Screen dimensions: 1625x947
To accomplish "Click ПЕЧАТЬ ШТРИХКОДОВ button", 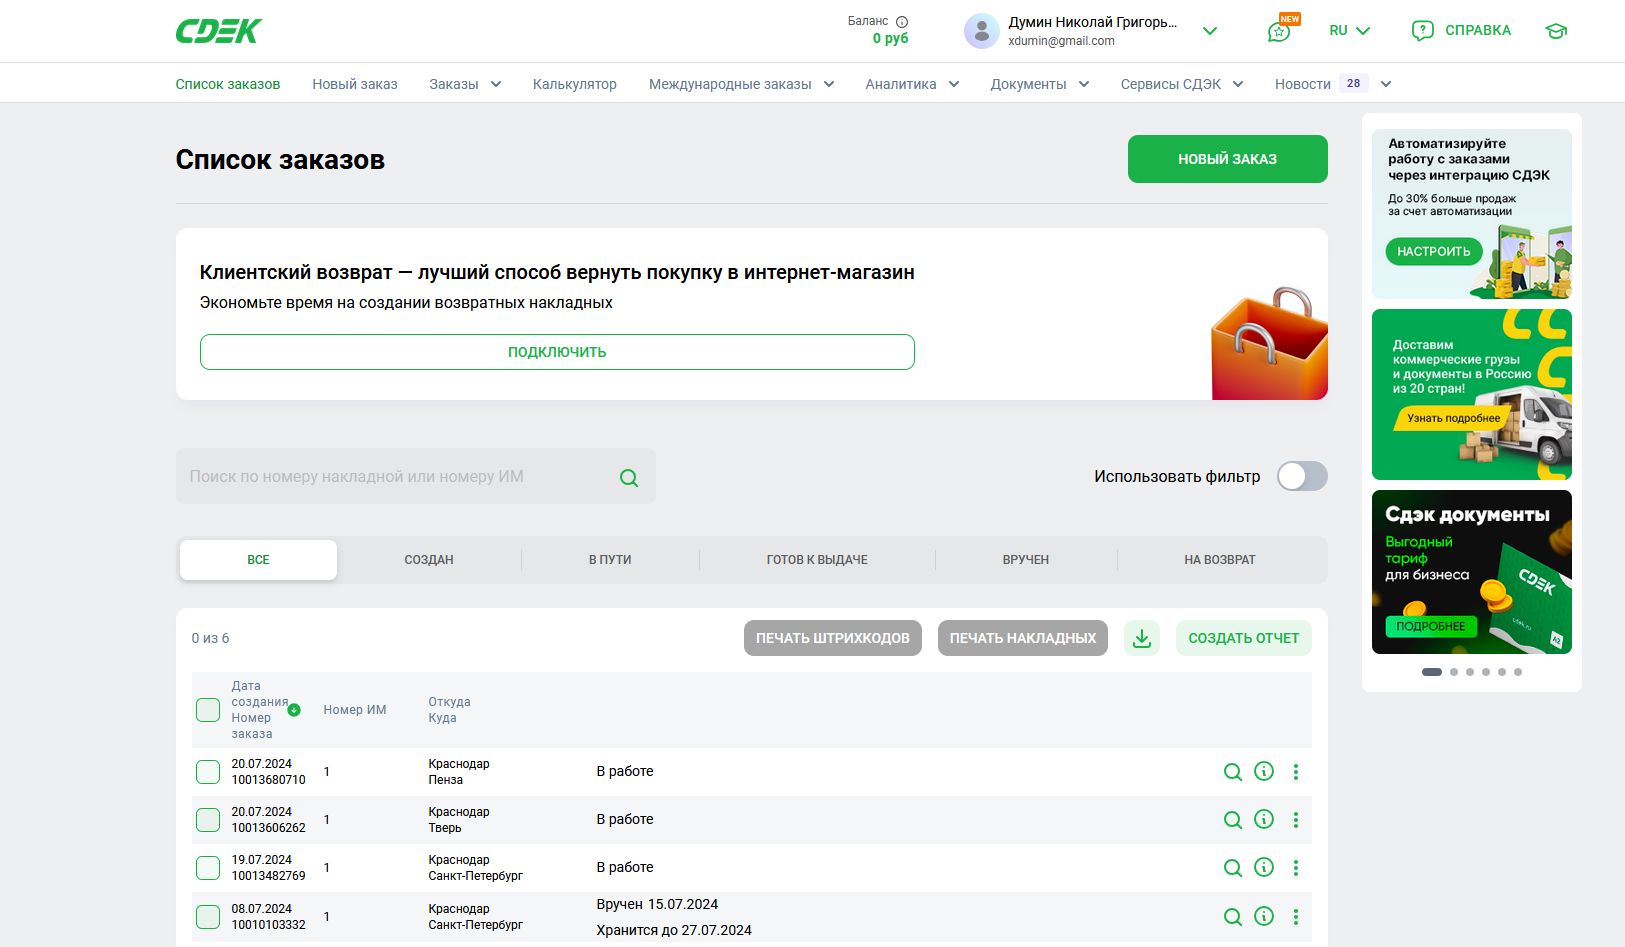I will click(833, 638).
